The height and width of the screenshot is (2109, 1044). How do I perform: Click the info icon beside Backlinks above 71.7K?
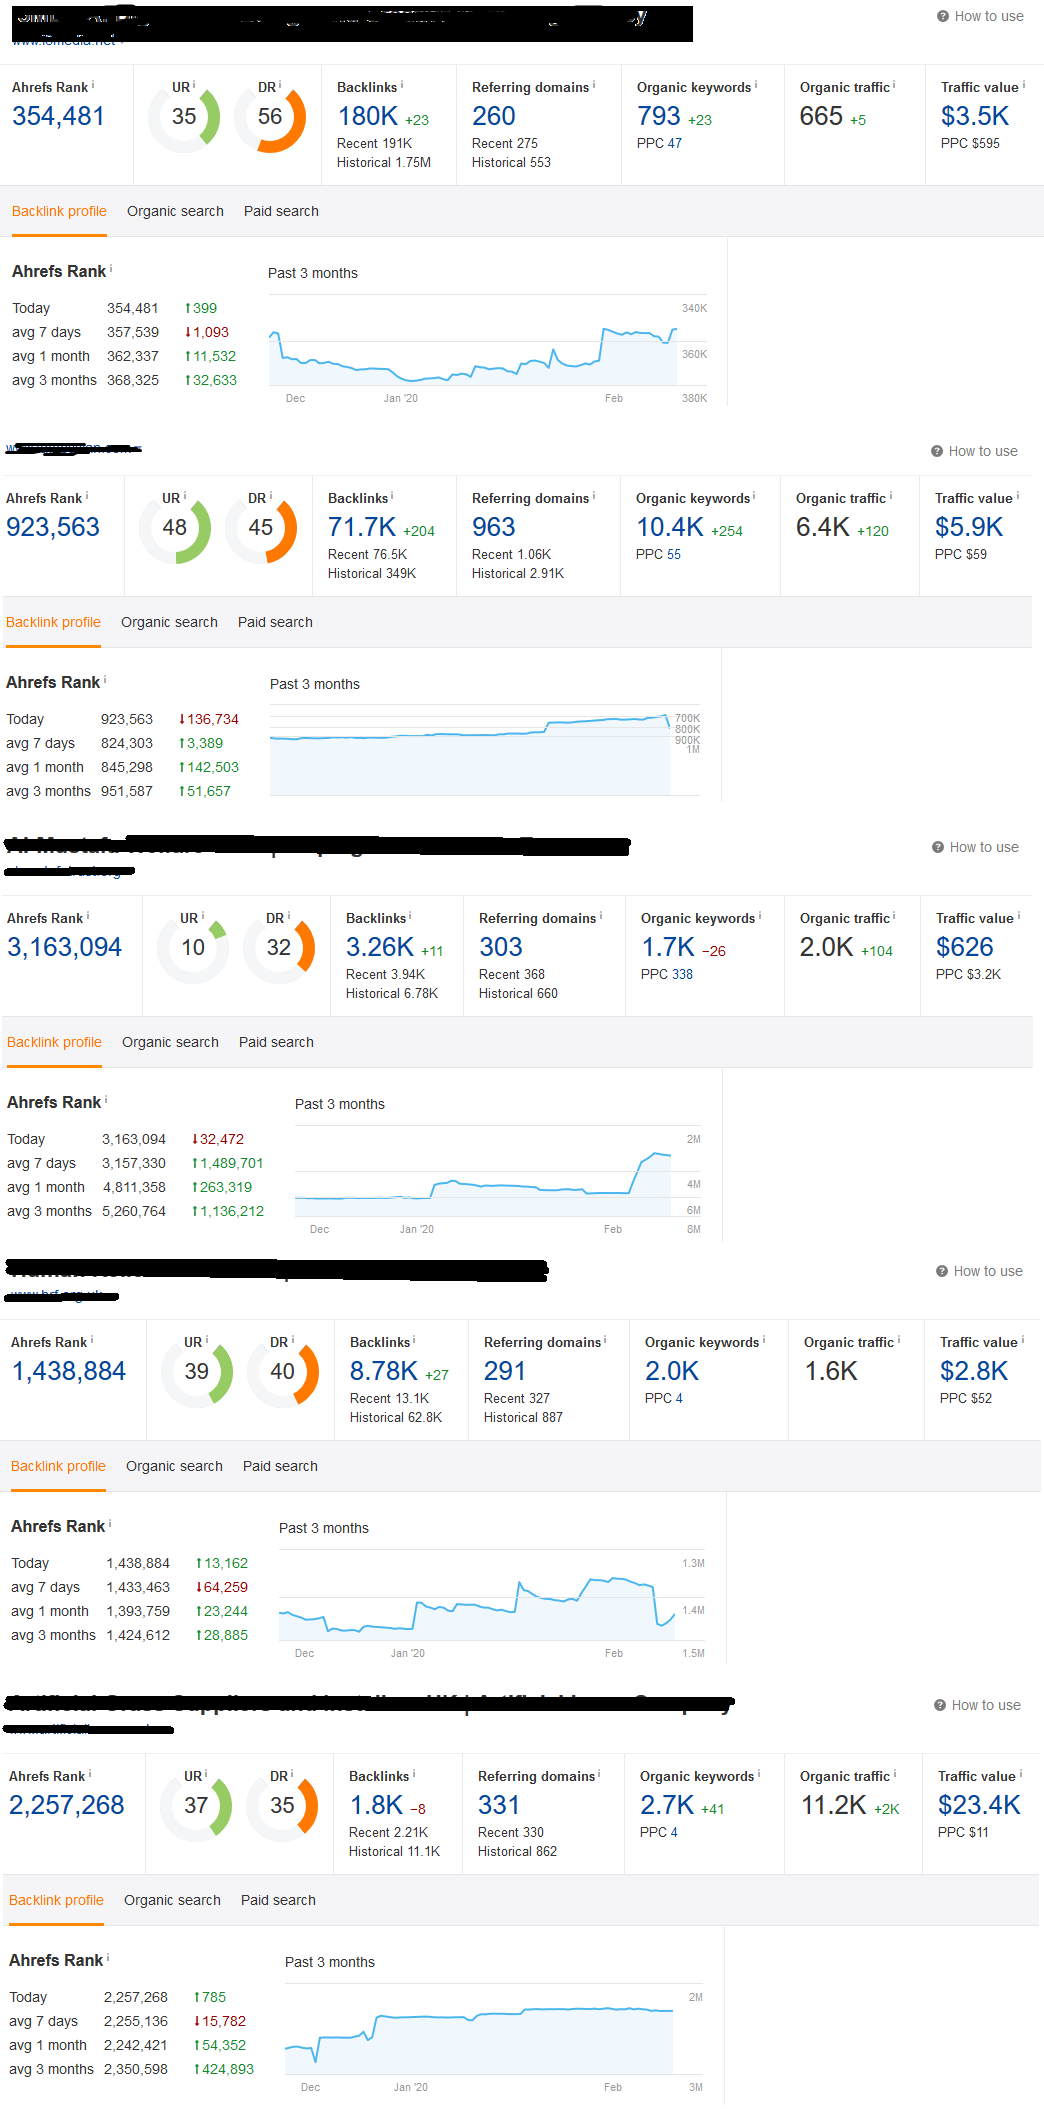tap(392, 496)
